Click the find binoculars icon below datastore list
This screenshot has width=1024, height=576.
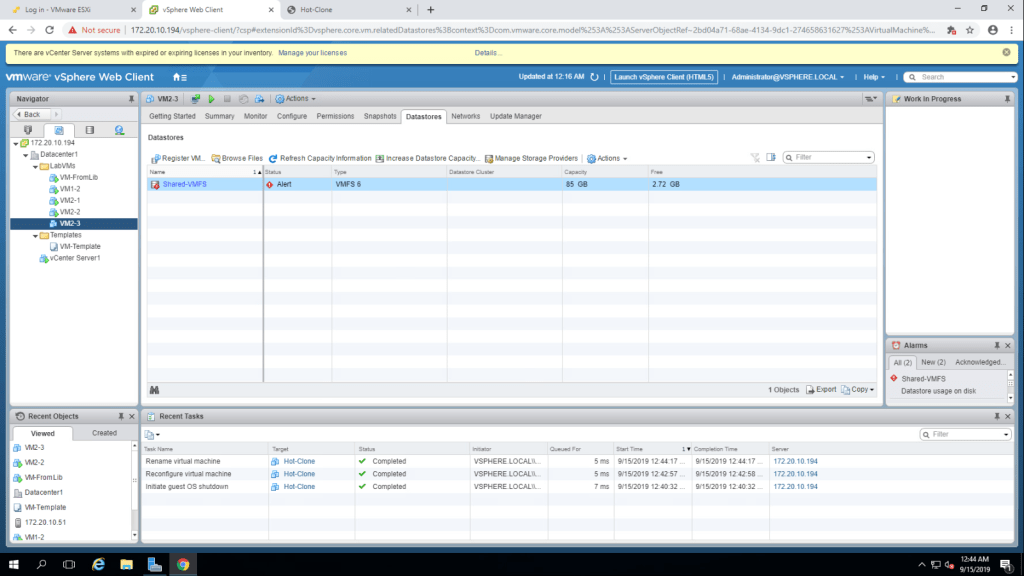tap(155, 389)
